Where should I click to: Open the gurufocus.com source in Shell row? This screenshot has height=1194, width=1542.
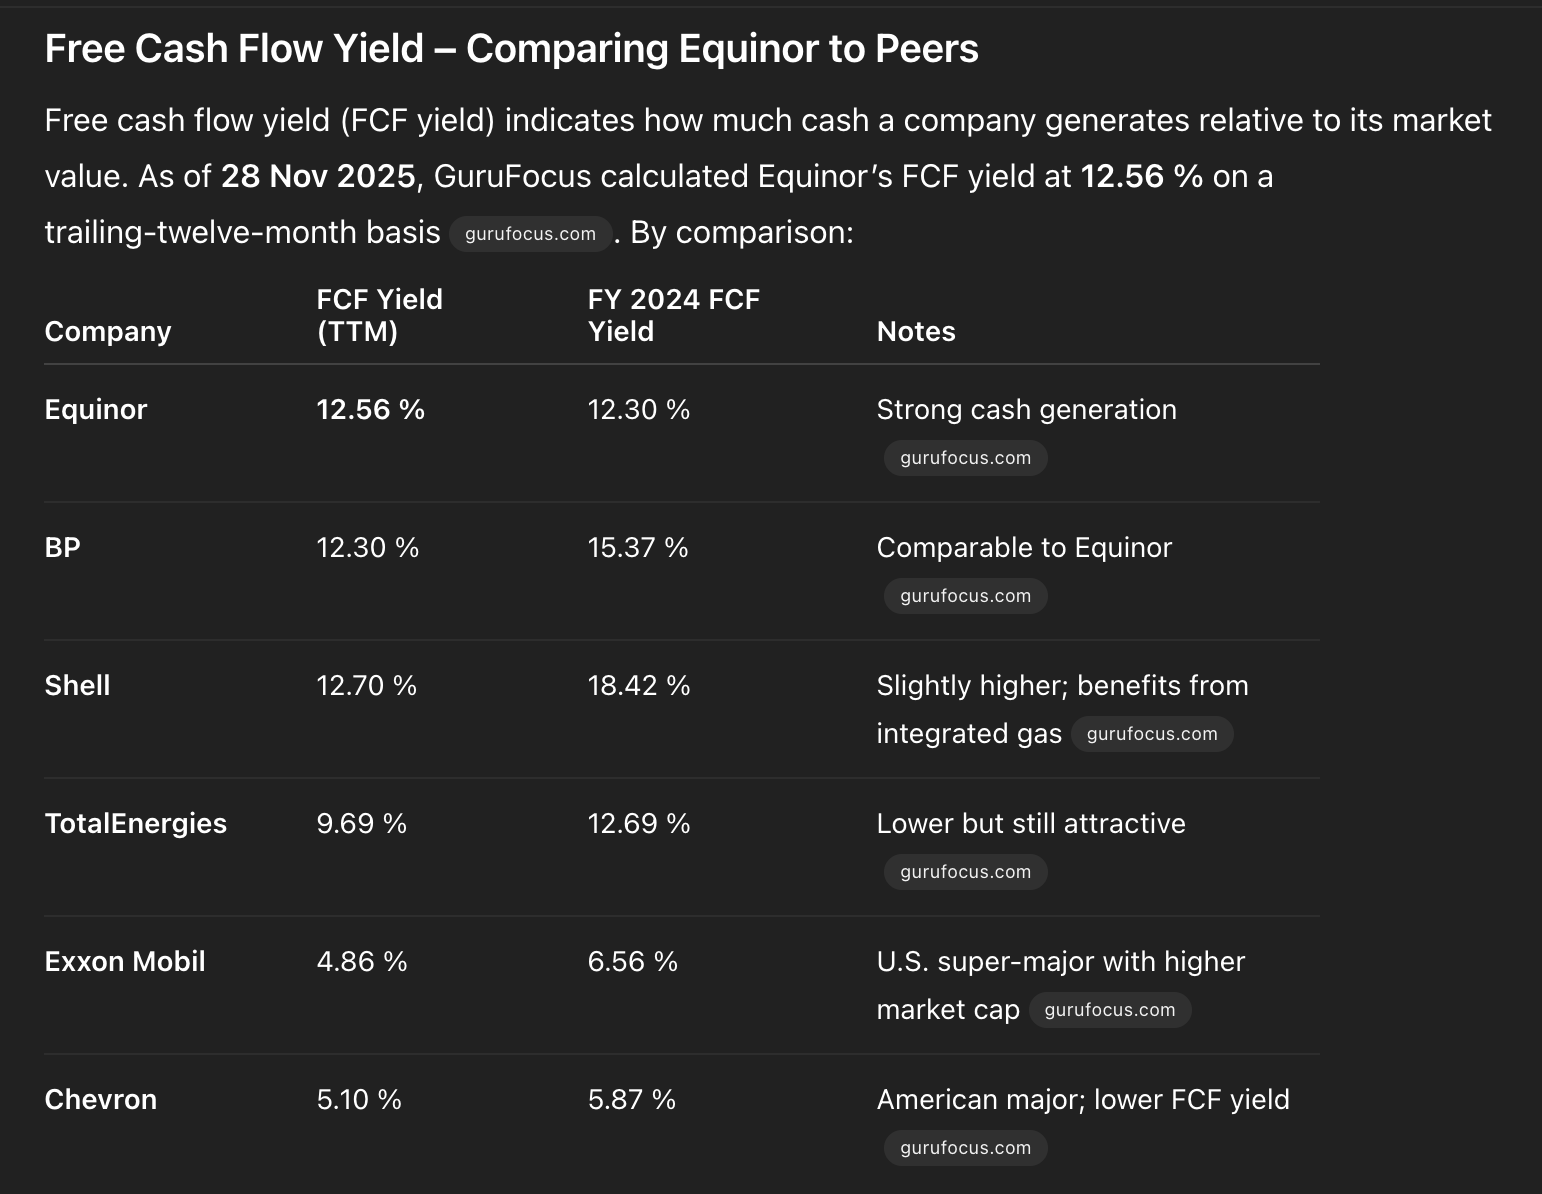(1152, 734)
